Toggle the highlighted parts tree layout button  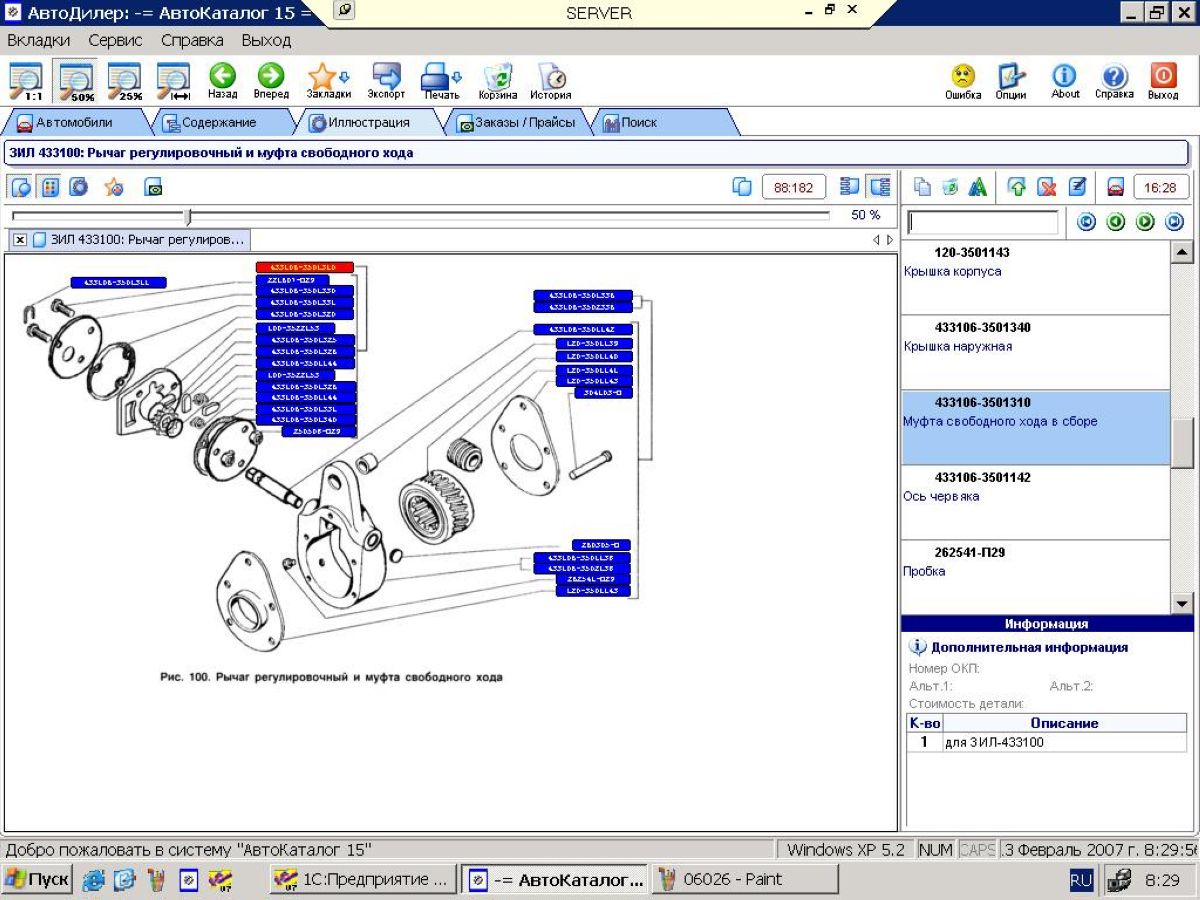(879, 187)
